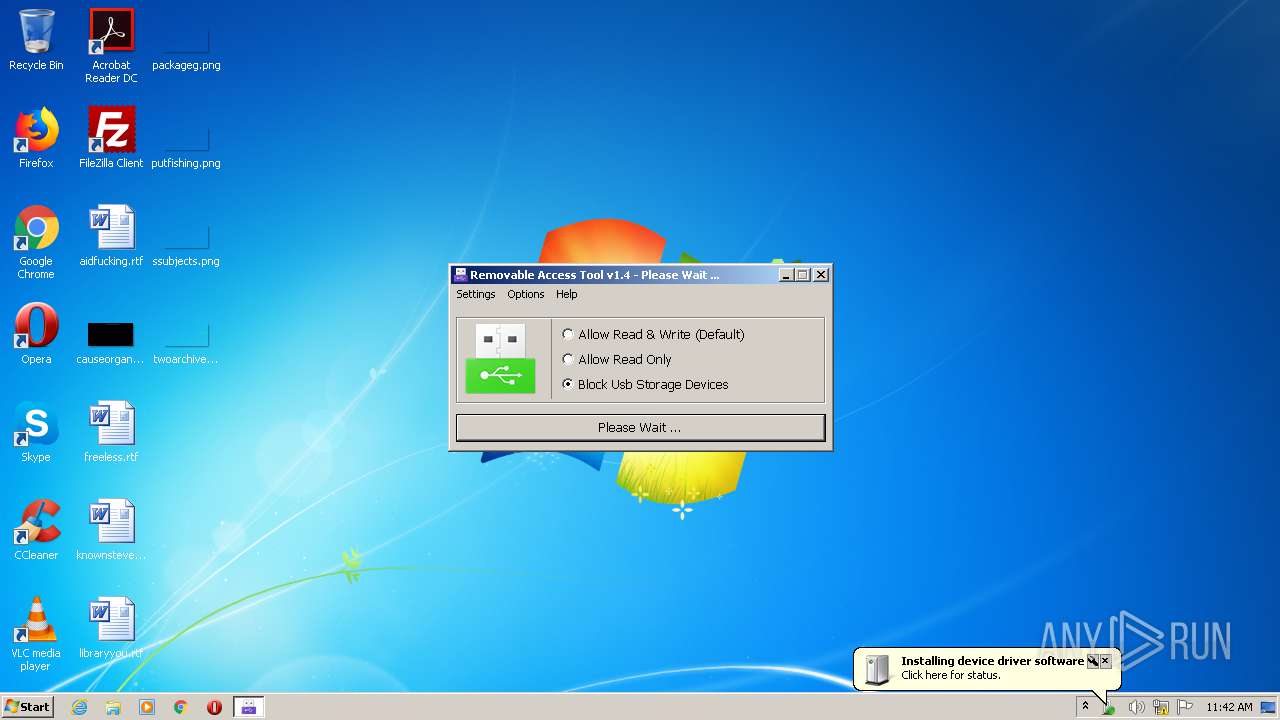Viewport: 1280px width, 720px height.
Task: Select the ssubjects.png desktop file
Action: click(186, 236)
